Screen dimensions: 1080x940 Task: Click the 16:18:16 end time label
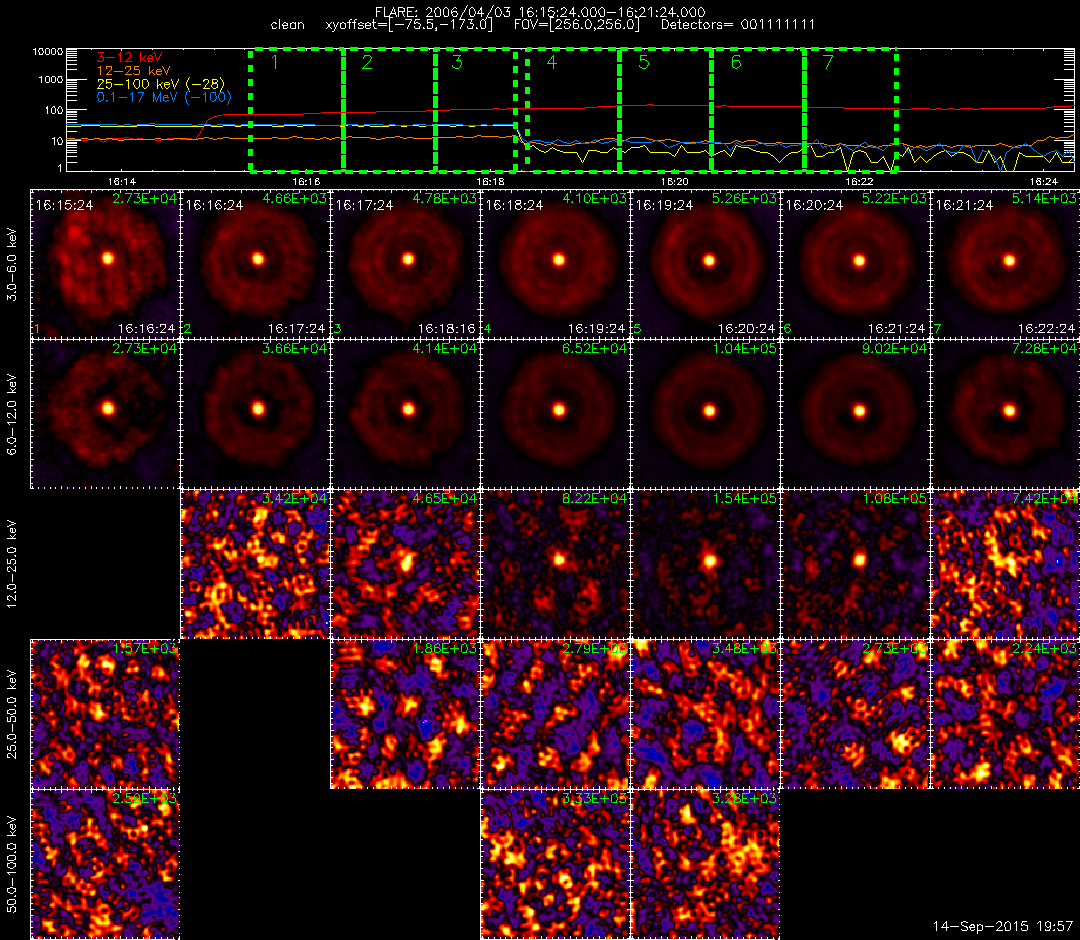(x=446, y=328)
